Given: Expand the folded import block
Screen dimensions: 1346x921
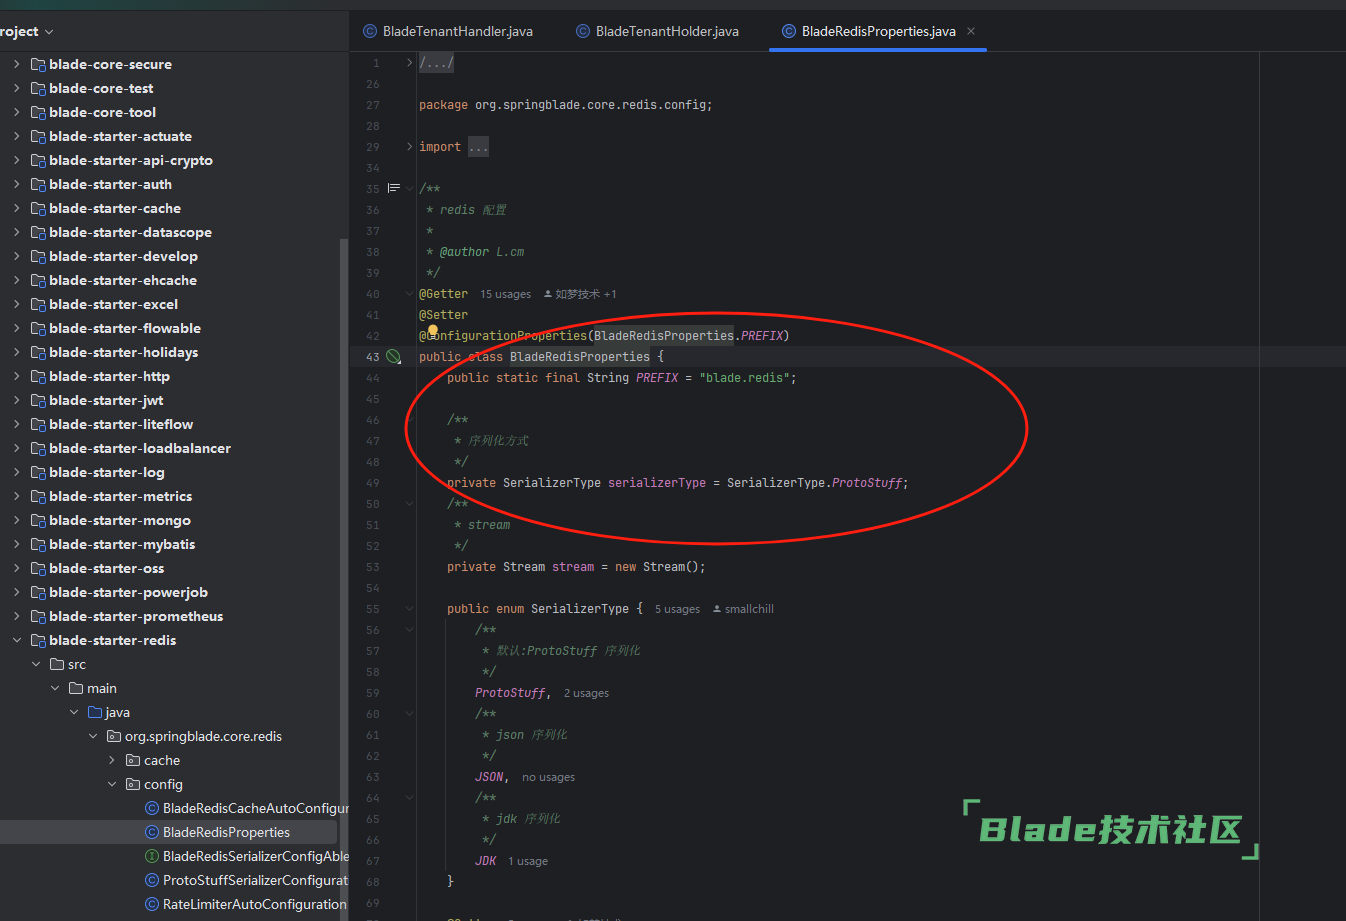Looking at the screenshot, I should [x=409, y=146].
